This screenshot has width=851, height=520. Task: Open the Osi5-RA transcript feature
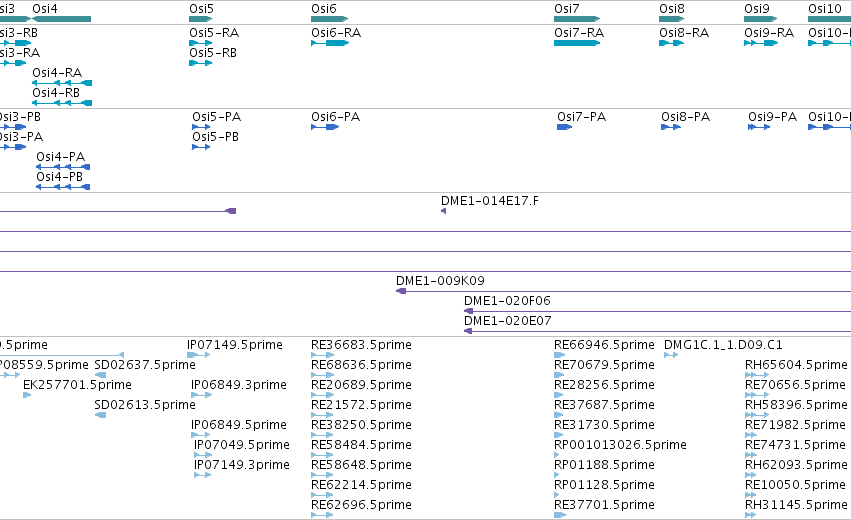click(201, 43)
